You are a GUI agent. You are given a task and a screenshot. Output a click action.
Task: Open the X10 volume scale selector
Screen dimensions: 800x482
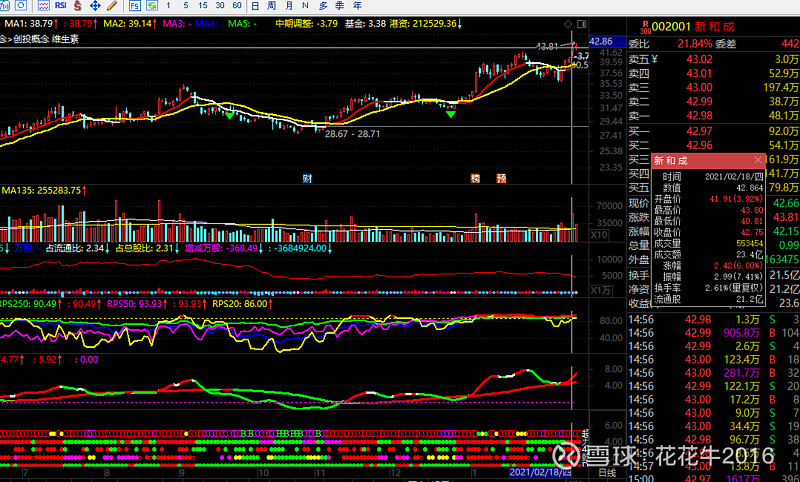[598, 235]
